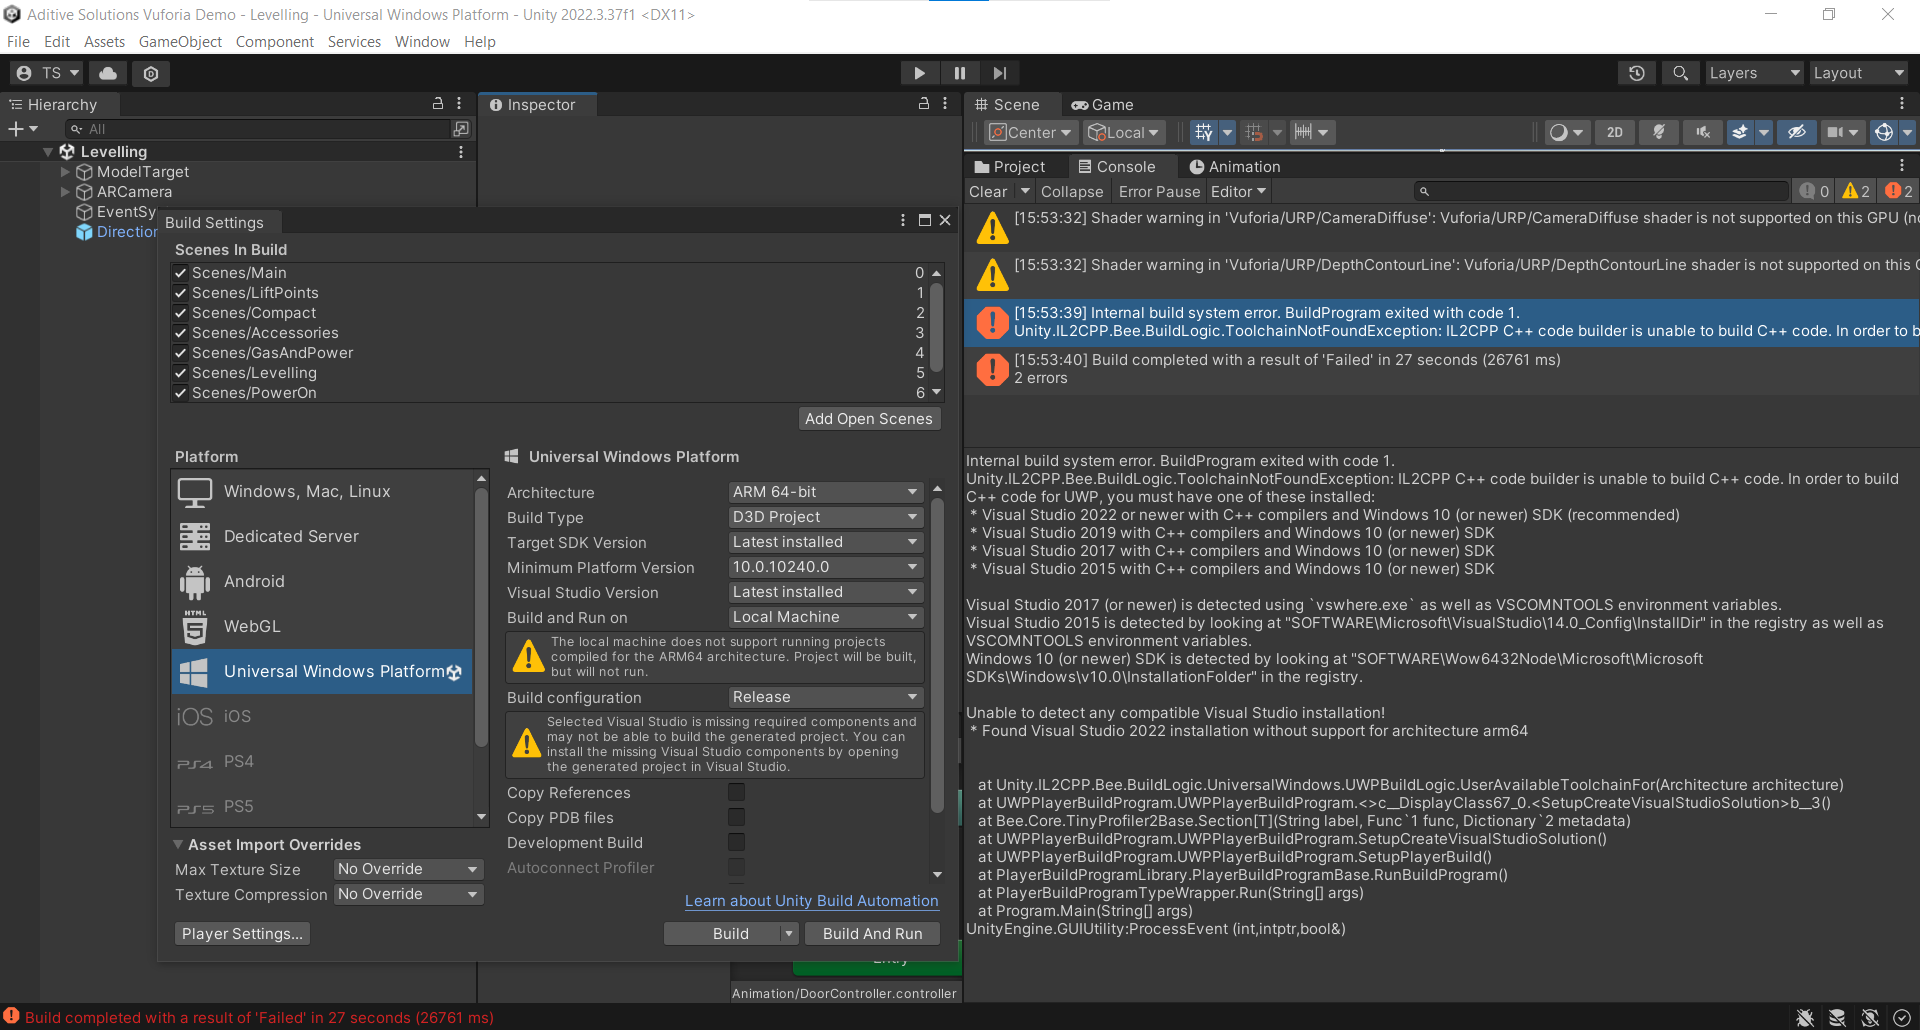This screenshot has width=1920, height=1030.
Task: Open Max Texture Size override dropdown
Action: point(409,869)
